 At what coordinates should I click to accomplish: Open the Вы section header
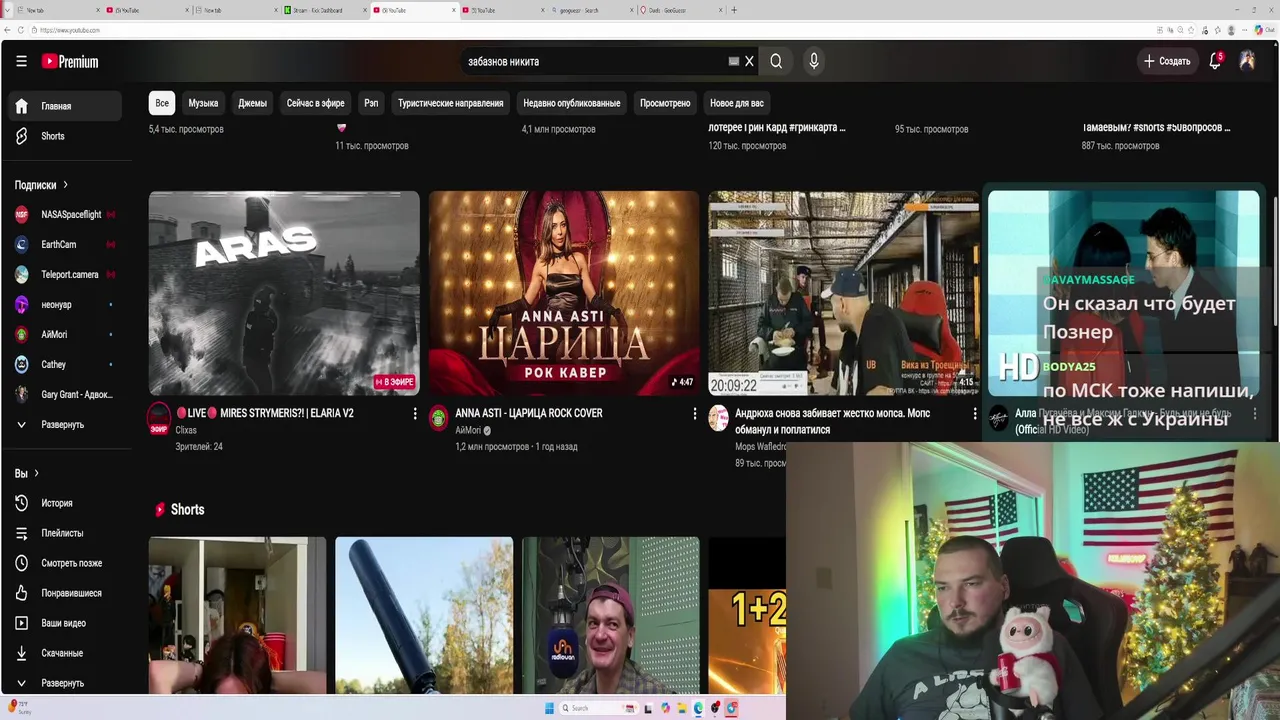pyautogui.click(x=27, y=473)
